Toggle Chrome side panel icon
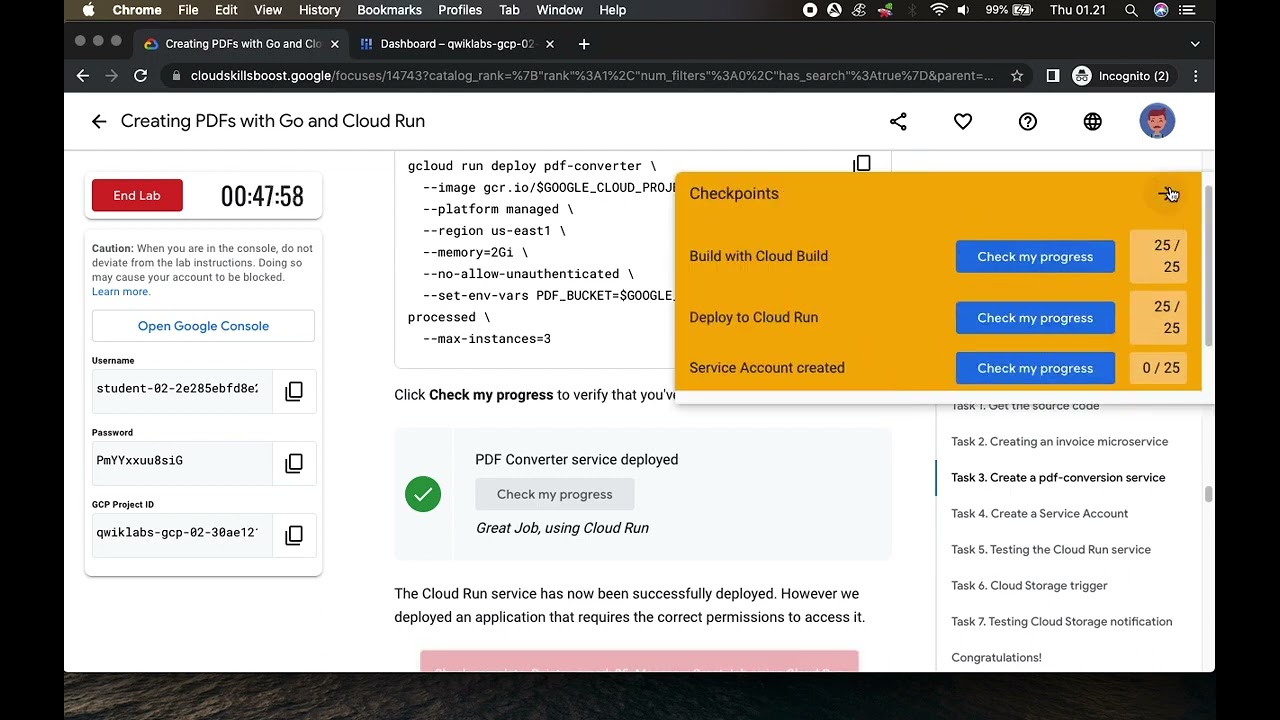1280x720 pixels. pos(1052,76)
